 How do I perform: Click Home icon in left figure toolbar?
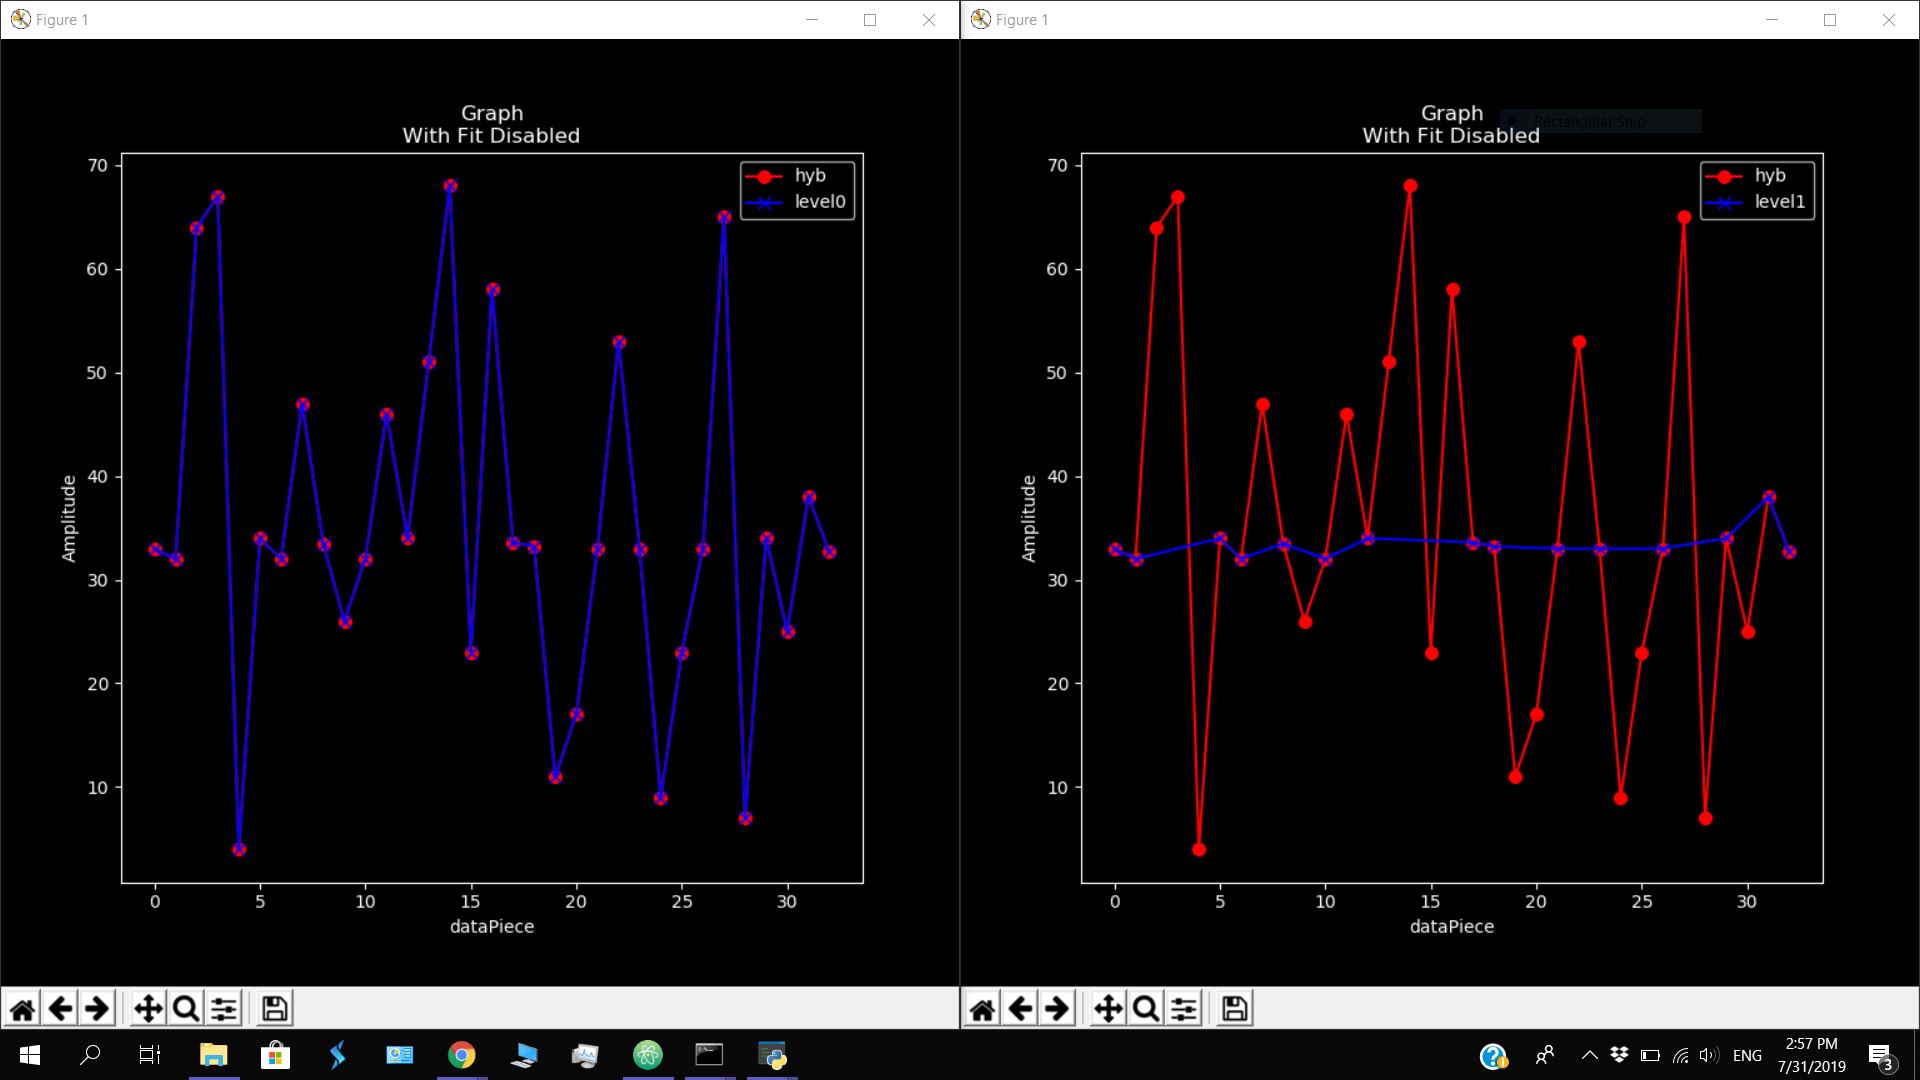pos(22,1009)
